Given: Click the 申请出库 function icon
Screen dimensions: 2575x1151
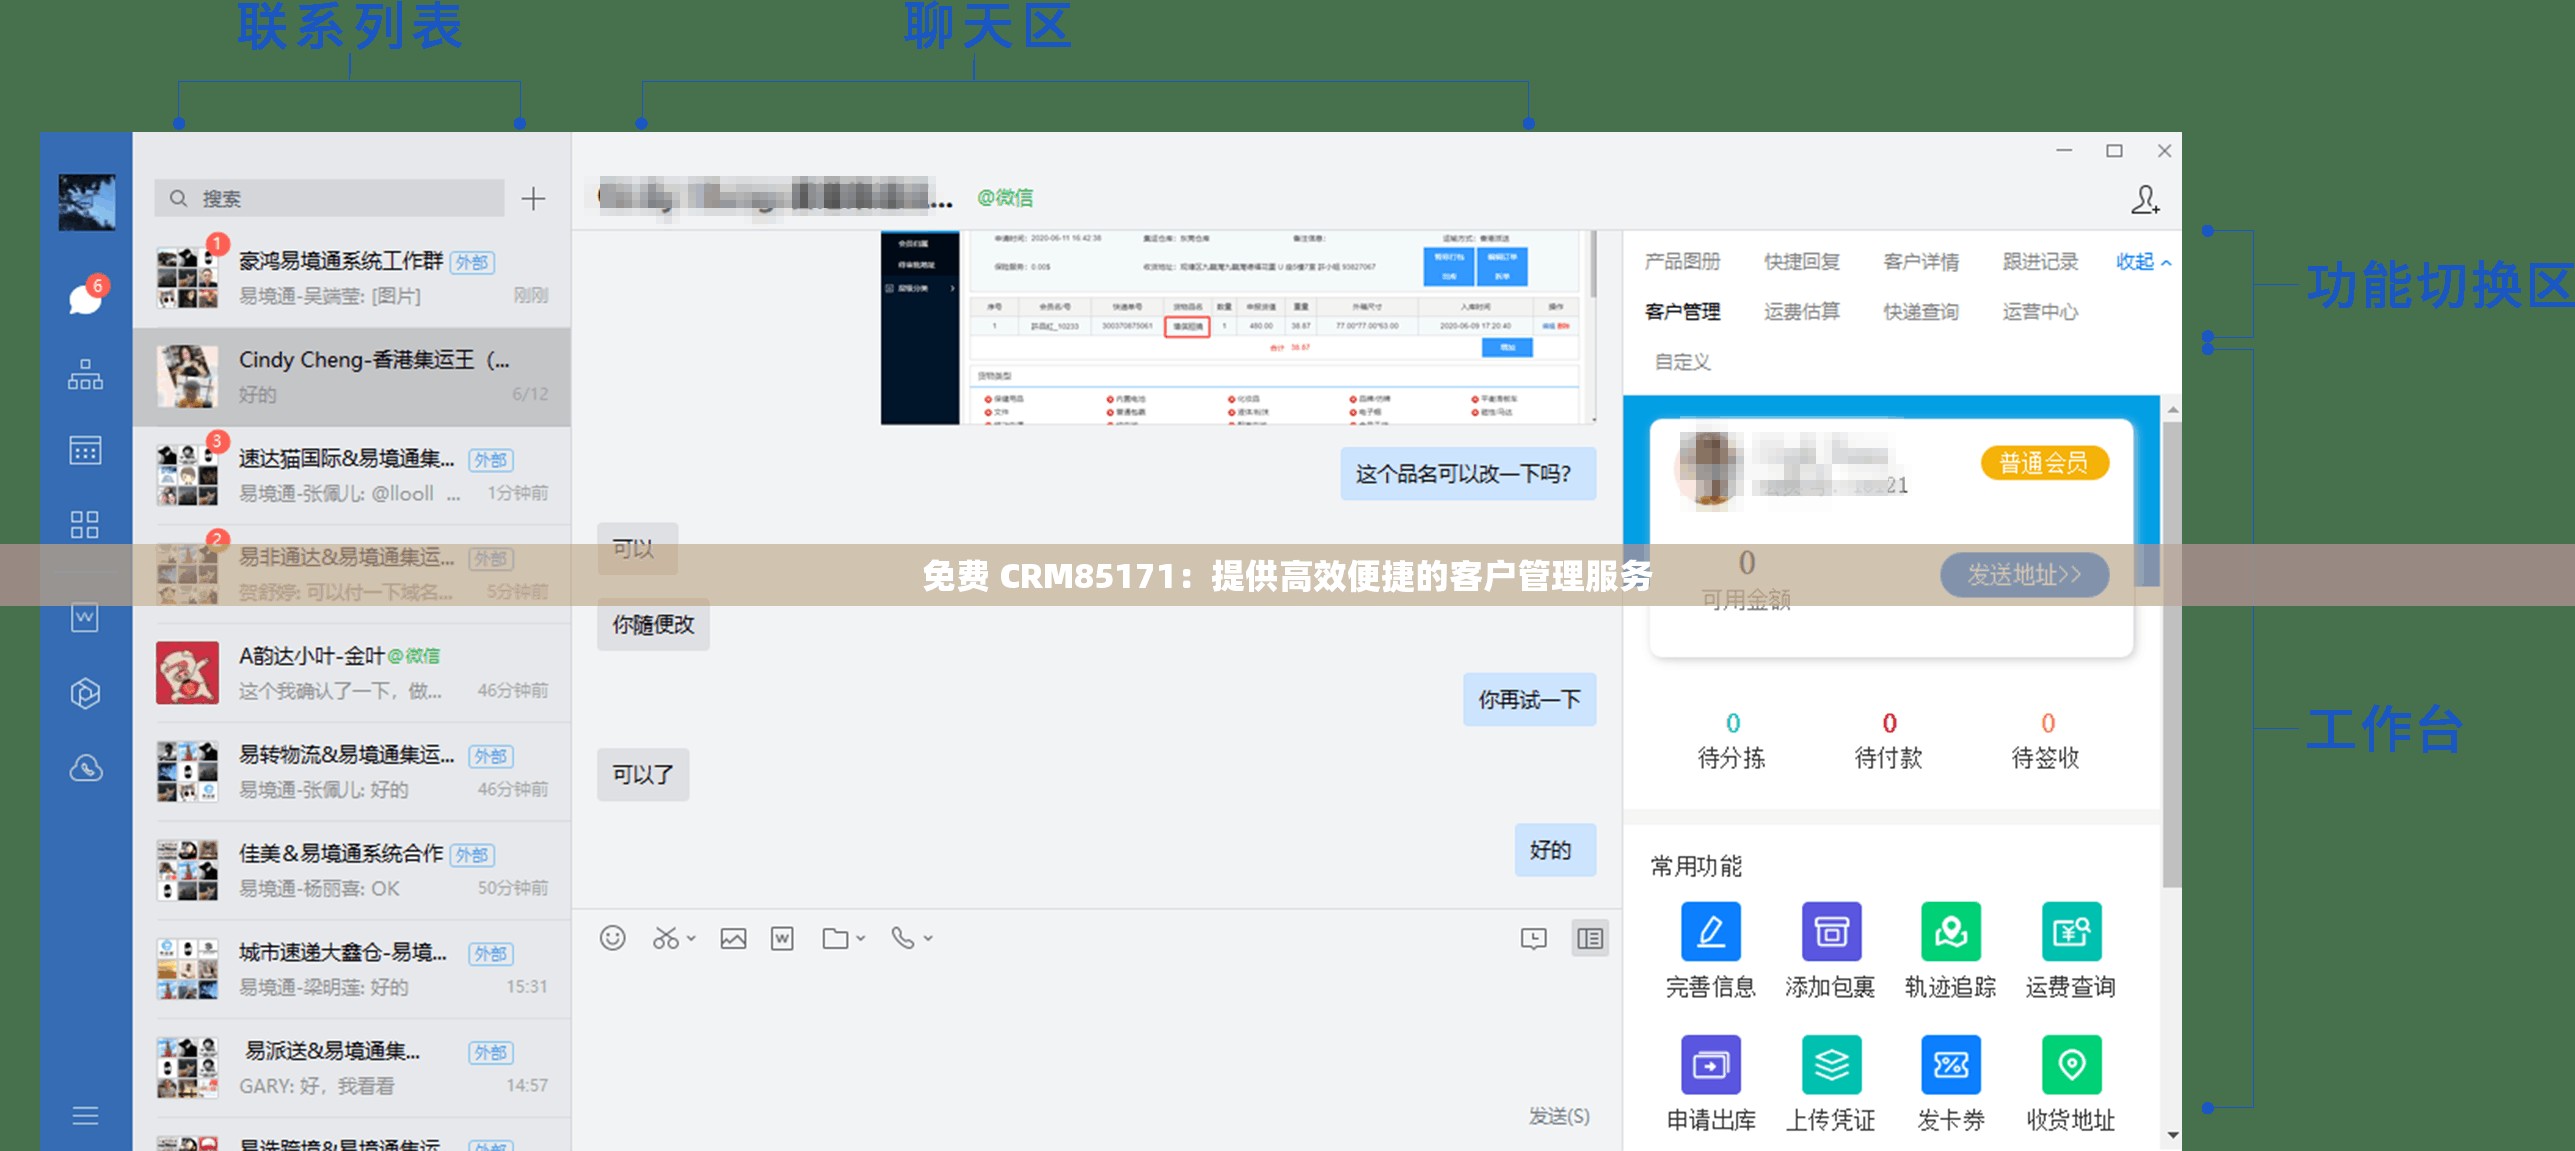Looking at the screenshot, I should [x=1711, y=1065].
